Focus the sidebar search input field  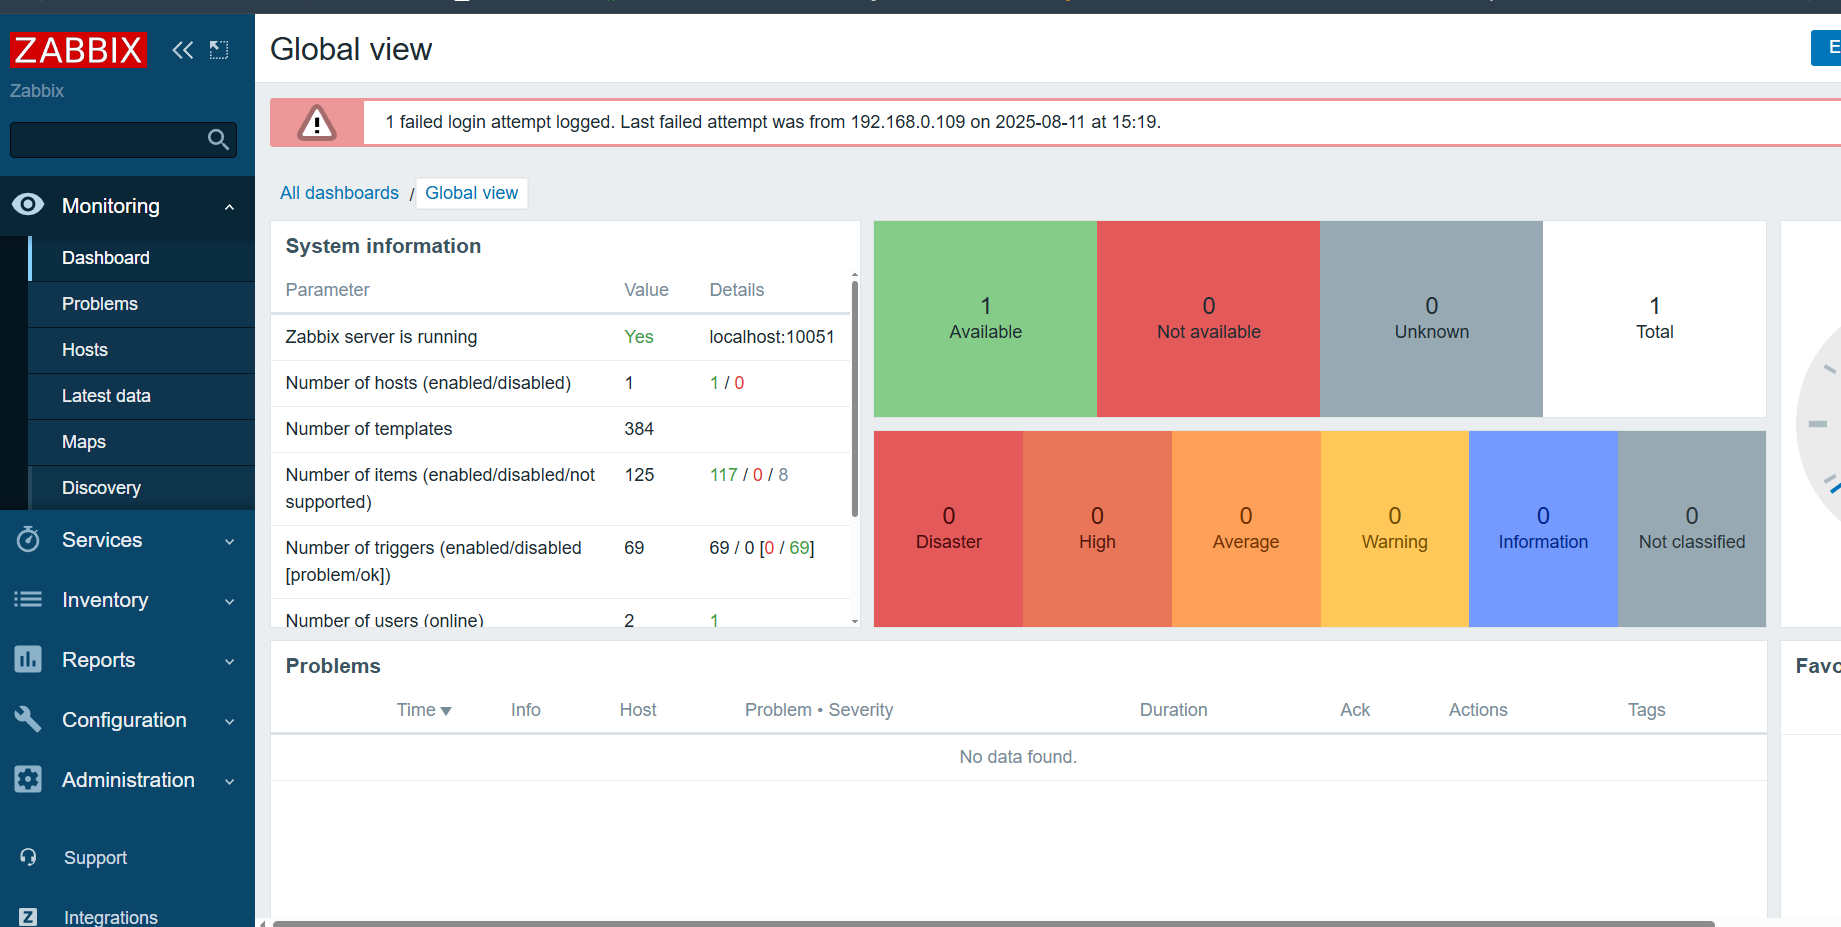(x=108, y=140)
